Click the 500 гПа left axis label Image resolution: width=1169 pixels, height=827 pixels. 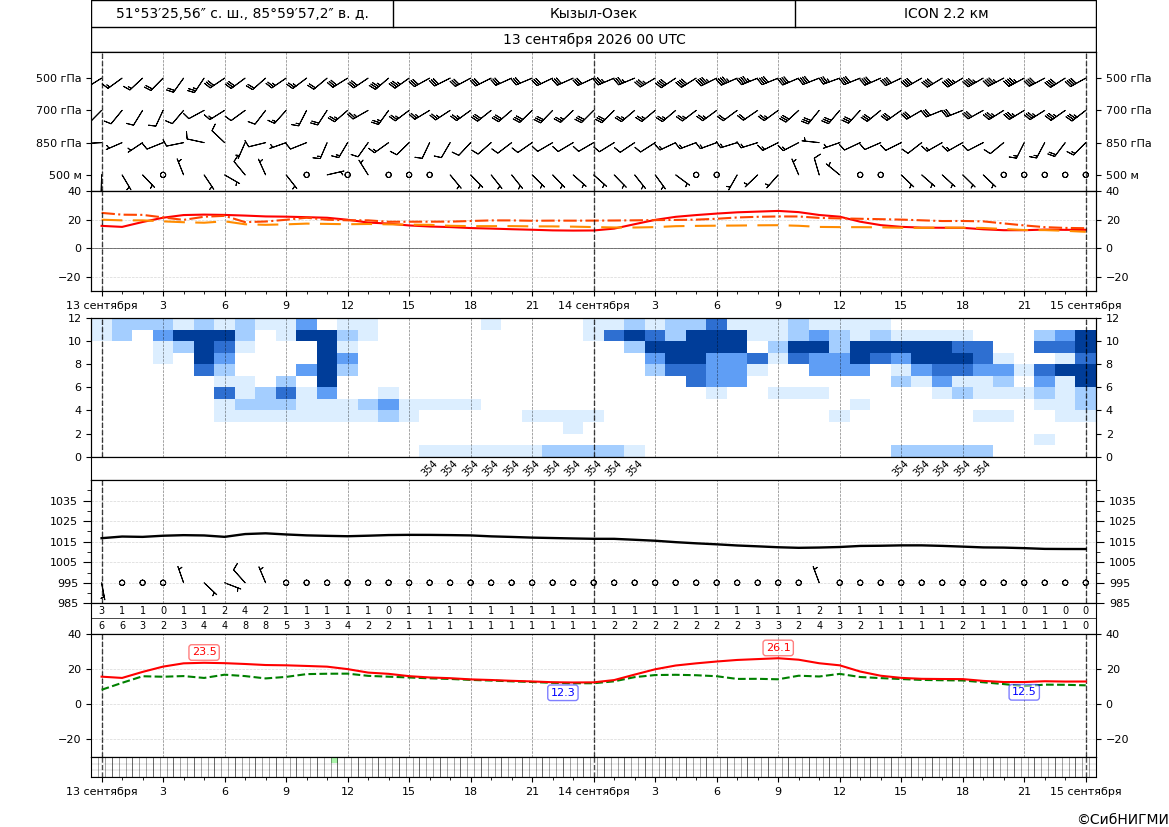pyautogui.click(x=58, y=78)
